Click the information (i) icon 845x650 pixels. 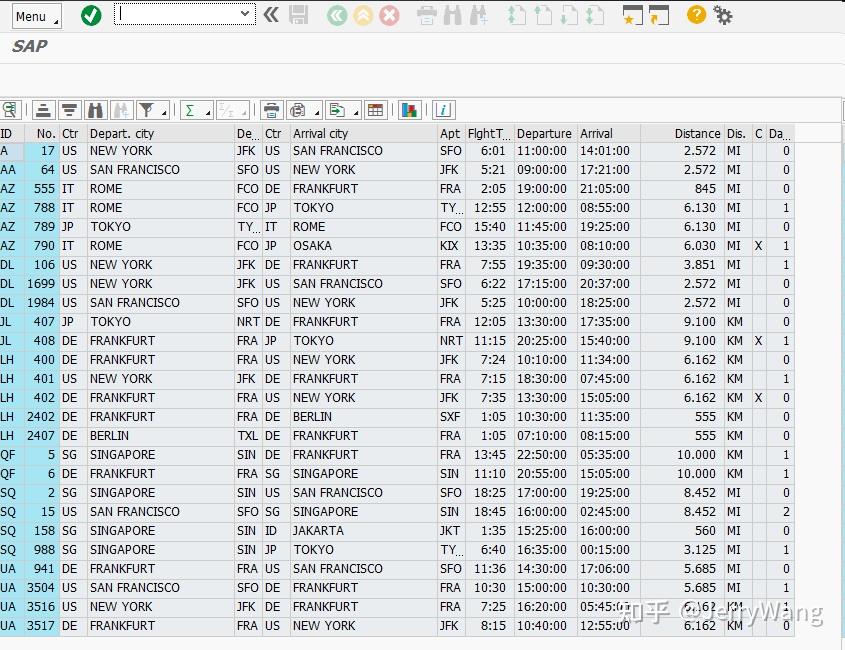[x=444, y=110]
